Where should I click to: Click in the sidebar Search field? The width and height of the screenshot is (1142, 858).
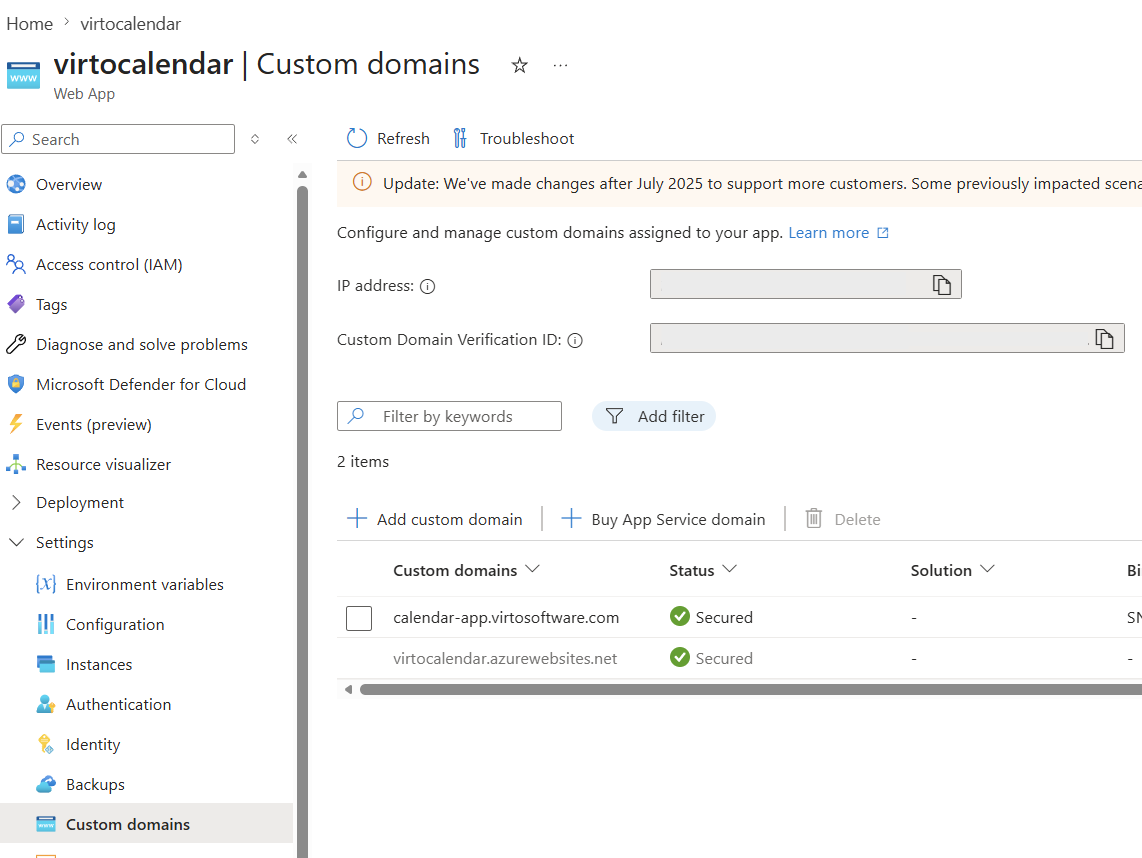(118, 139)
